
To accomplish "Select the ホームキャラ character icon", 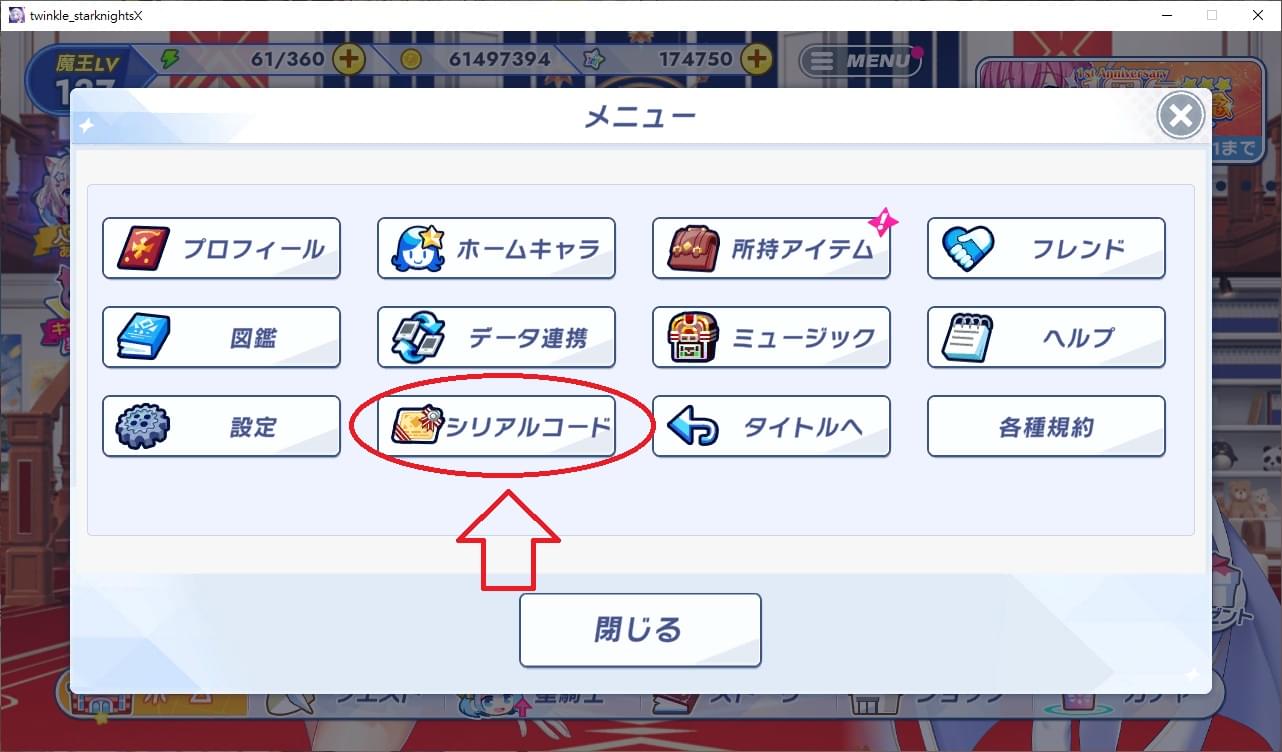I will [x=418, y=248].
